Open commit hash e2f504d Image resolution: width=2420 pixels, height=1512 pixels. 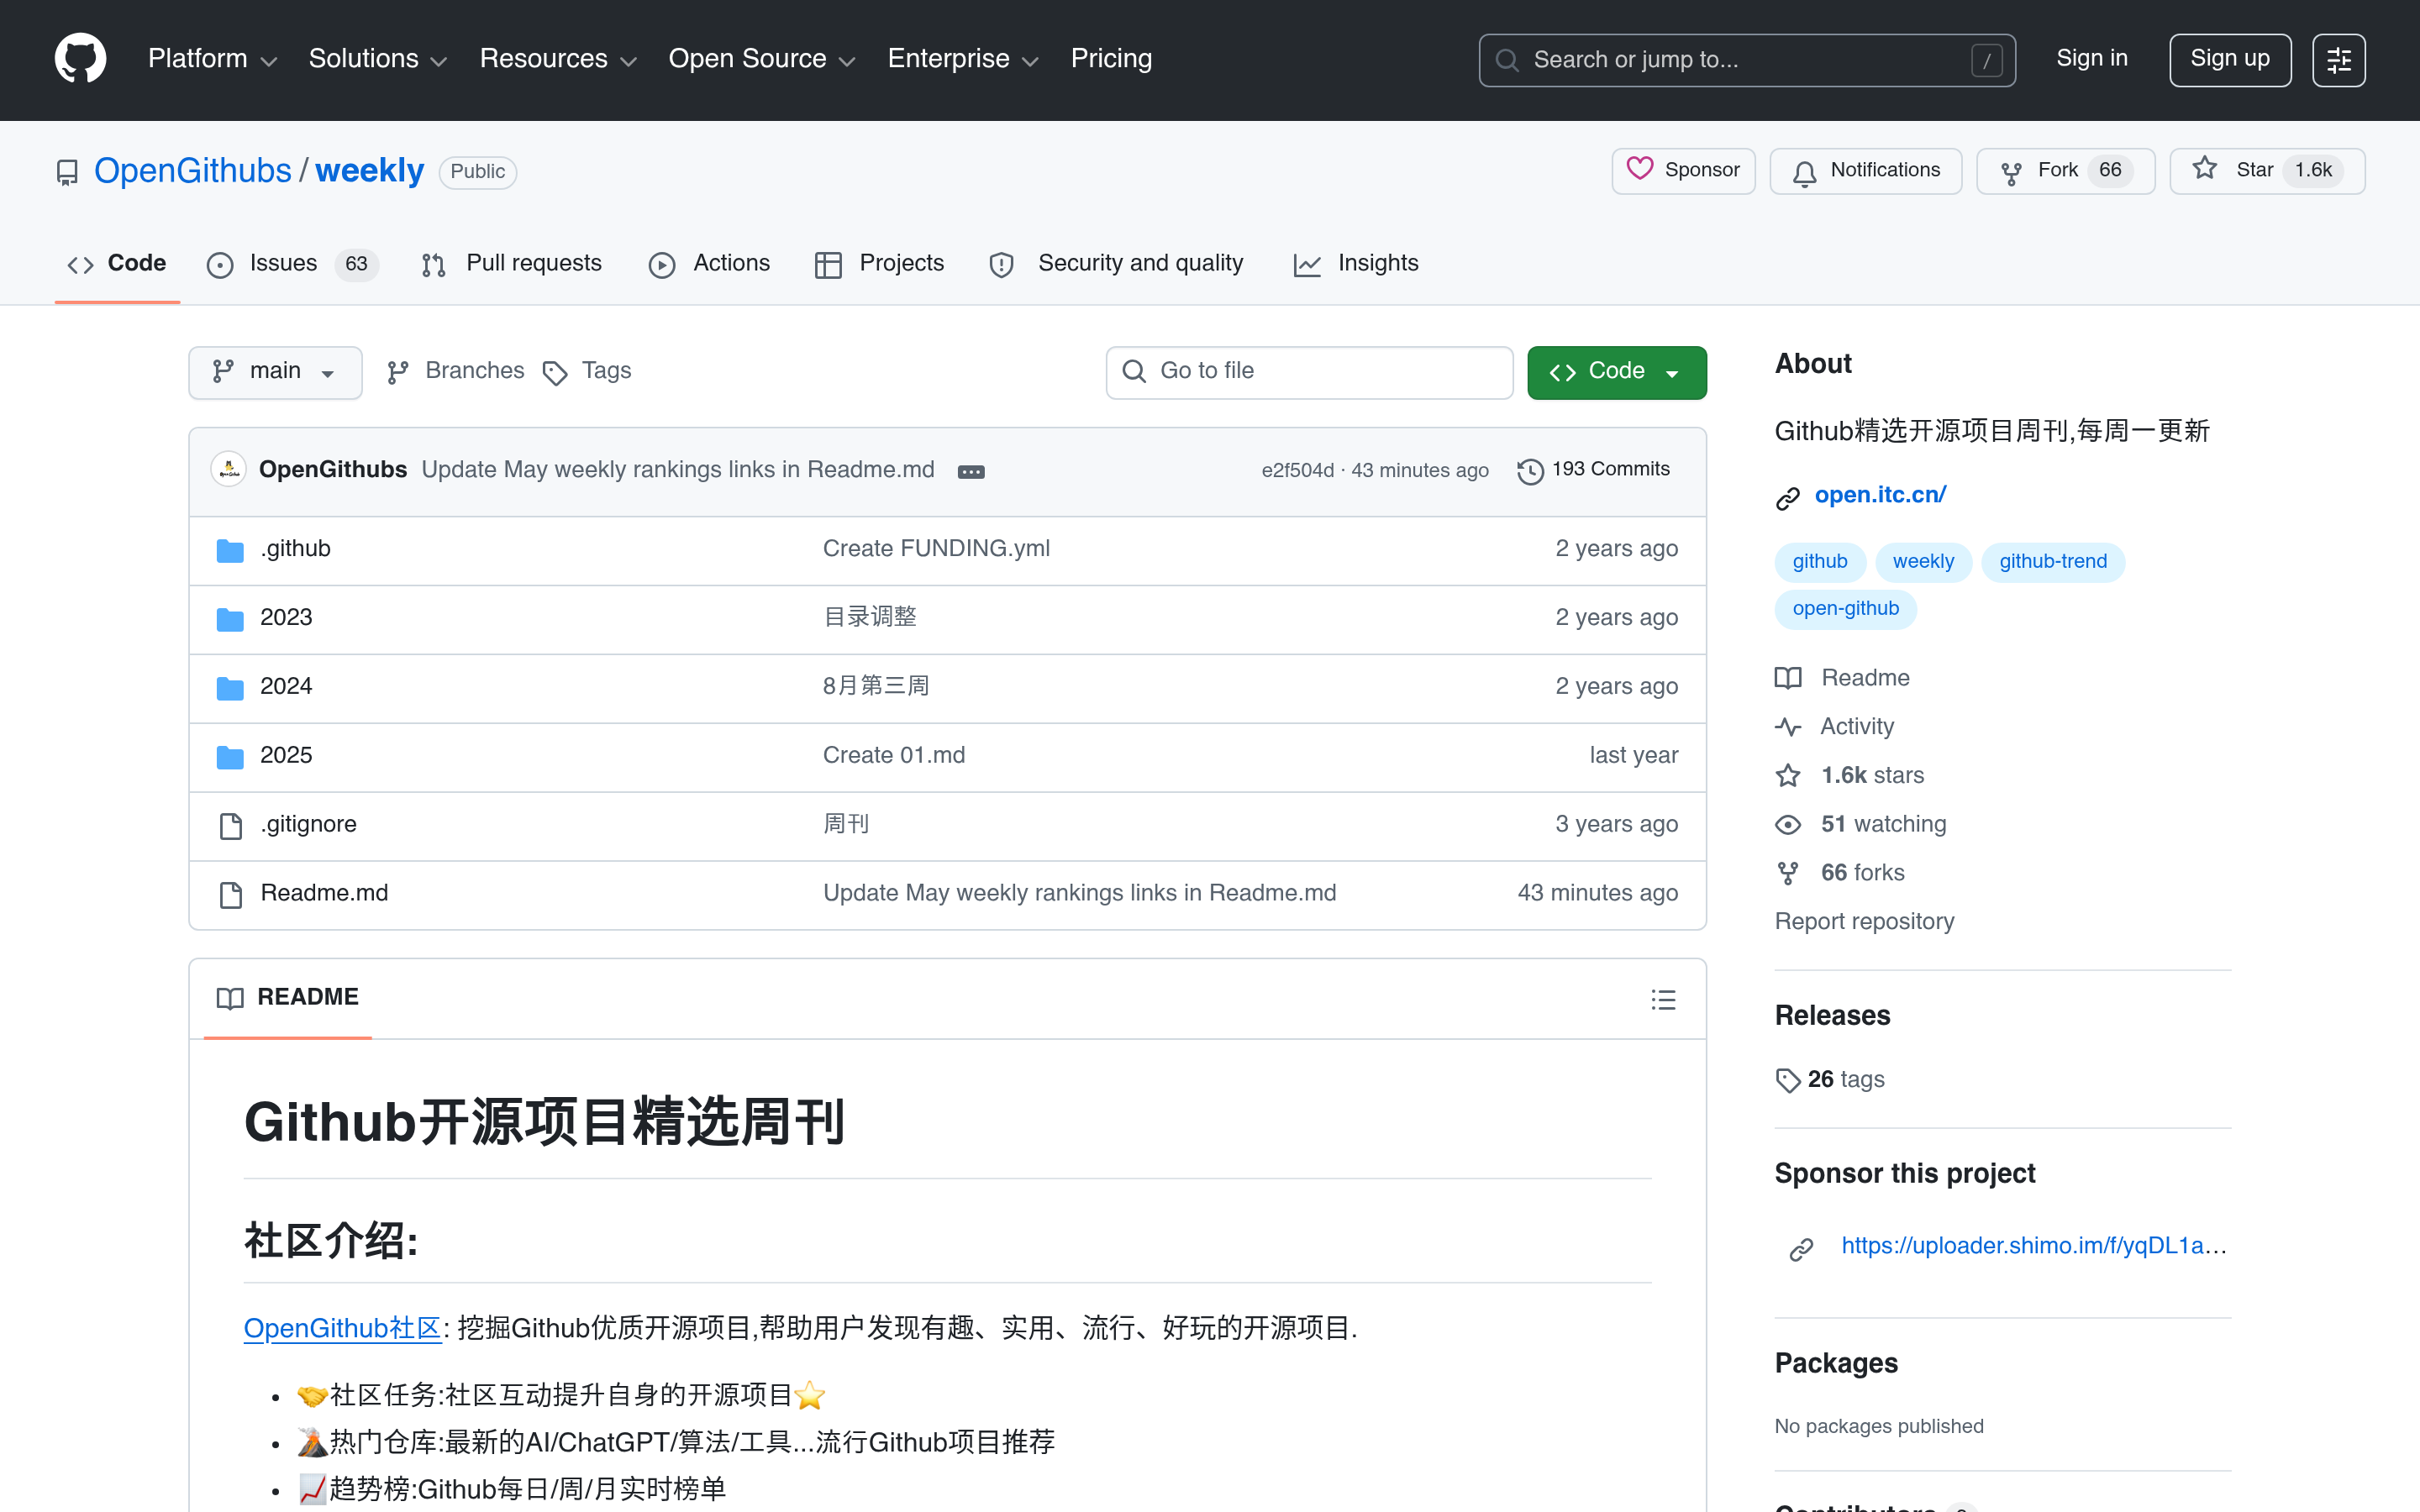click(x=1297, y=471)
